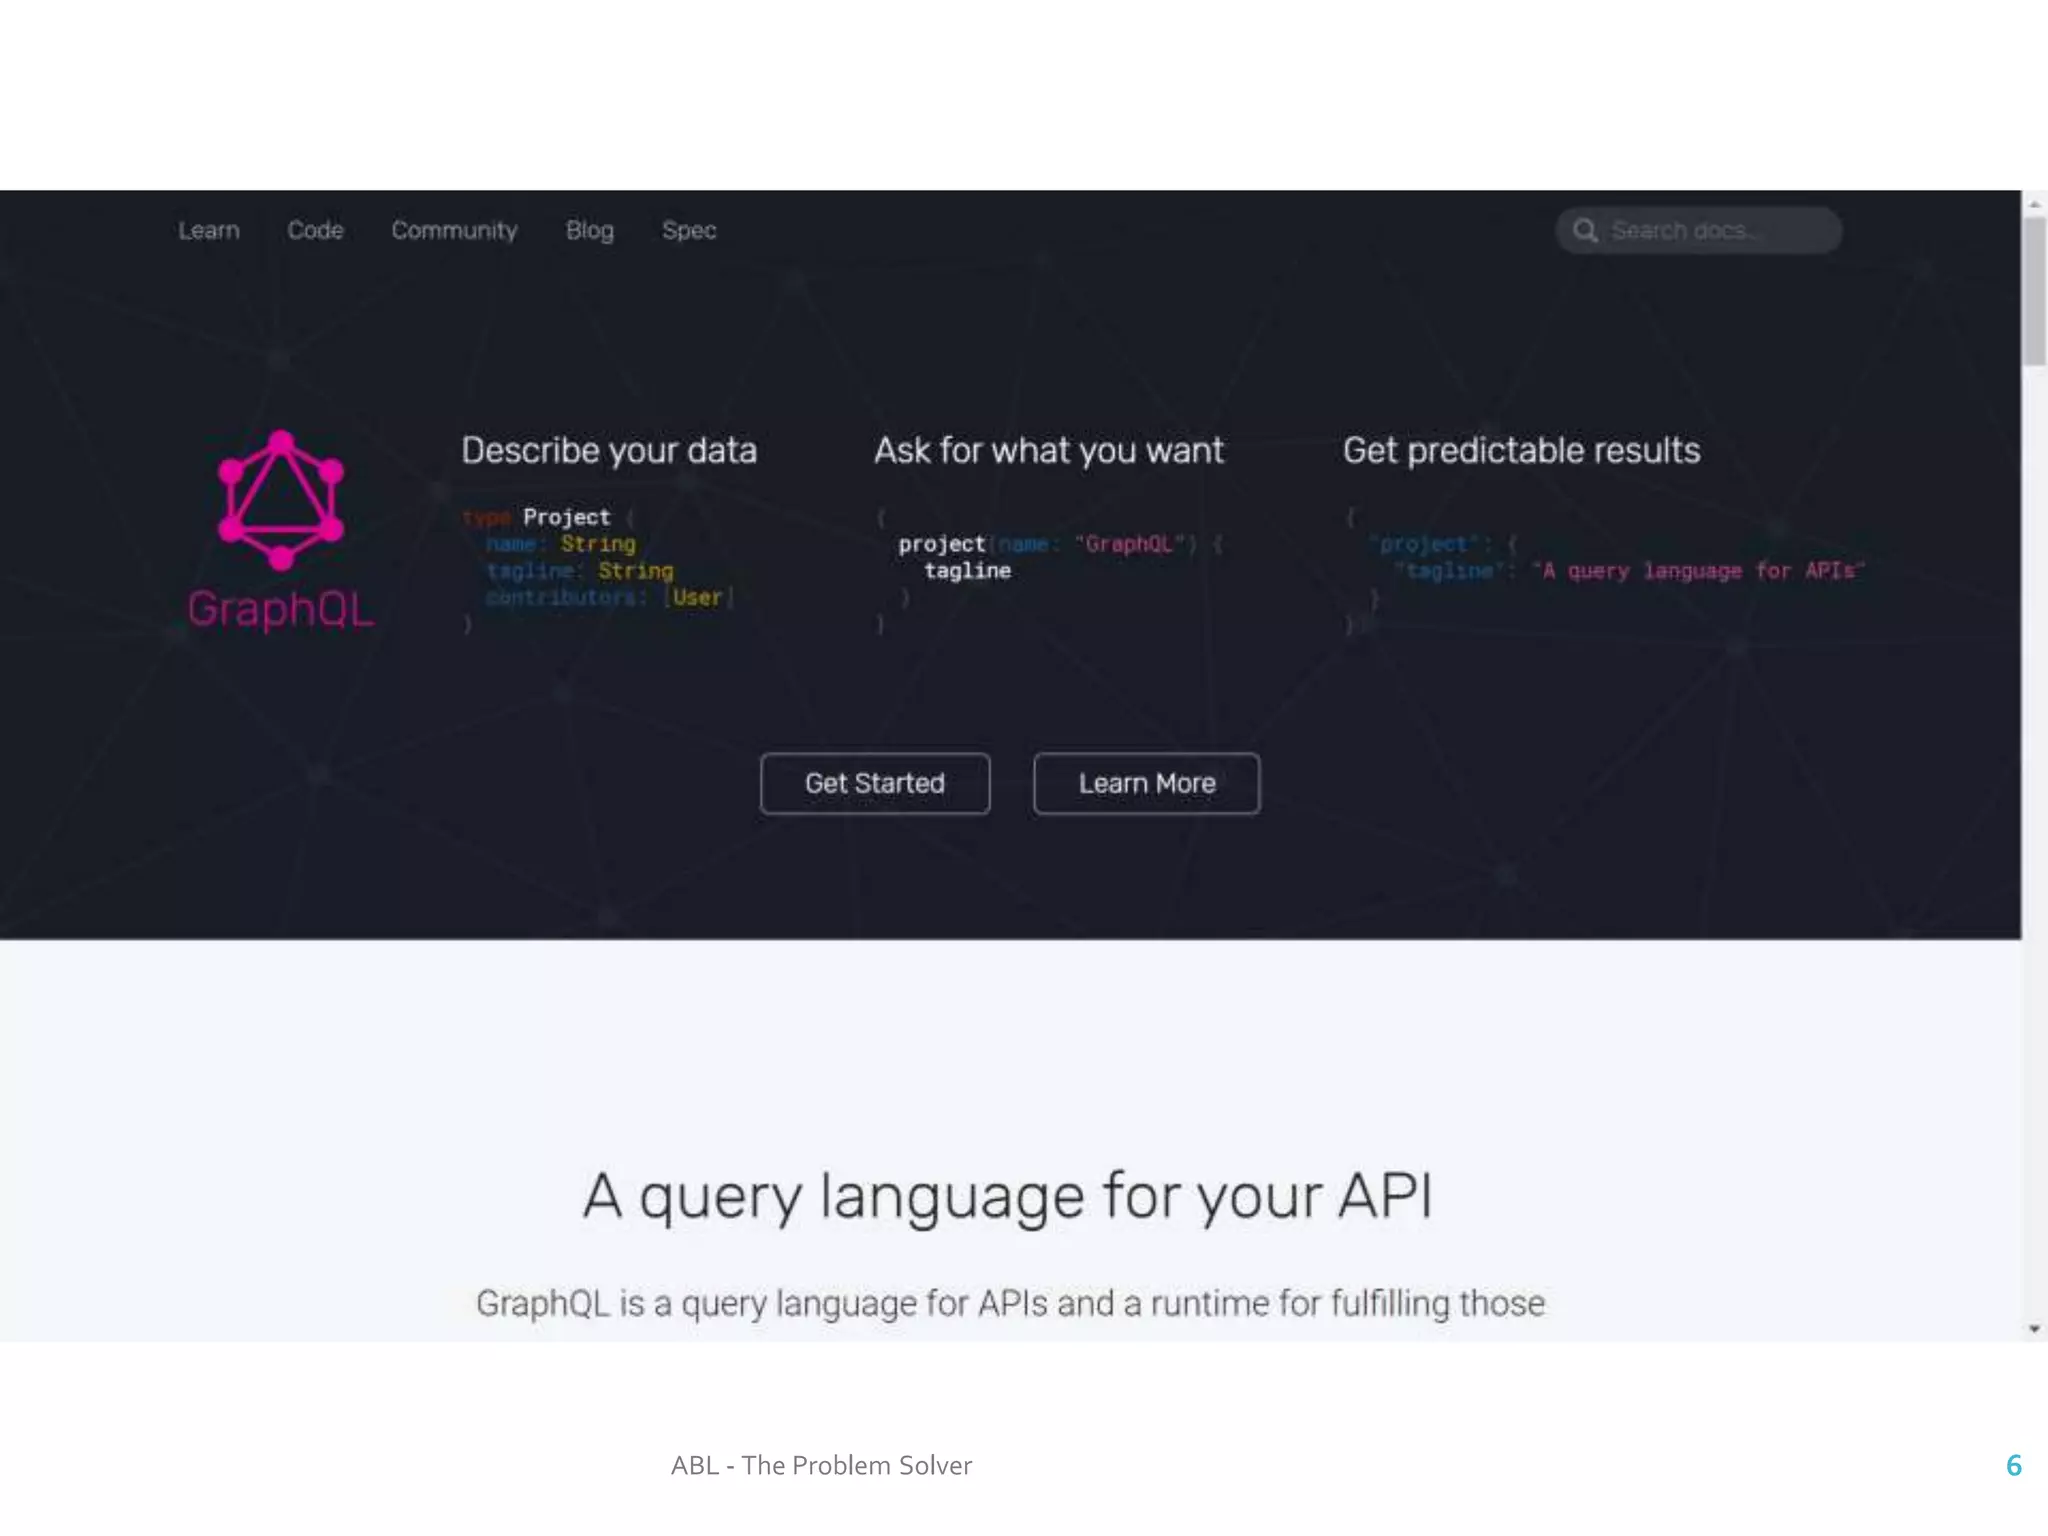The height and width of the screenshot is (1536, 2048).
Task: Click the pink GraphQL logo icon
Action: [x=281, y=500]
